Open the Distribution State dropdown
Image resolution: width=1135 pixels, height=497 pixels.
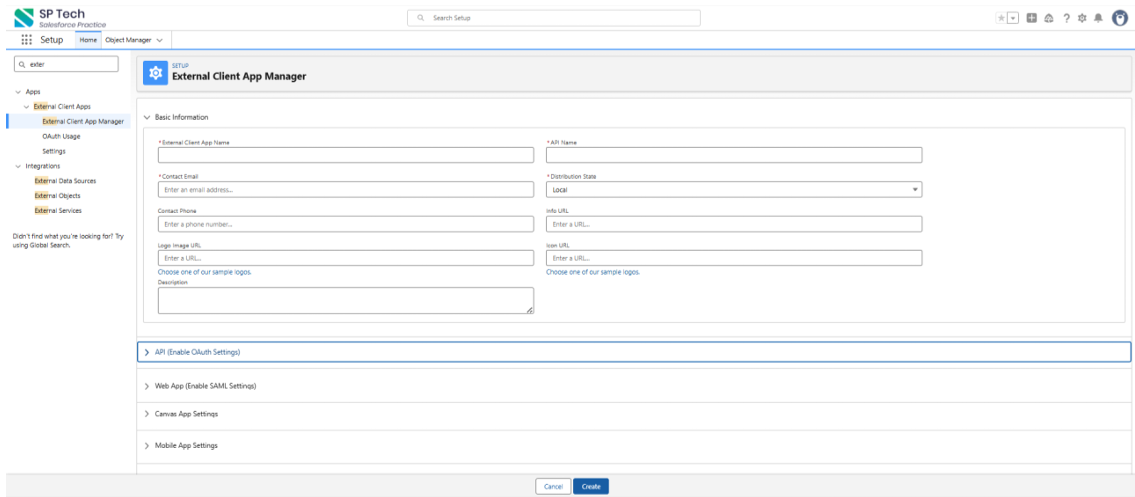(734, 190)
